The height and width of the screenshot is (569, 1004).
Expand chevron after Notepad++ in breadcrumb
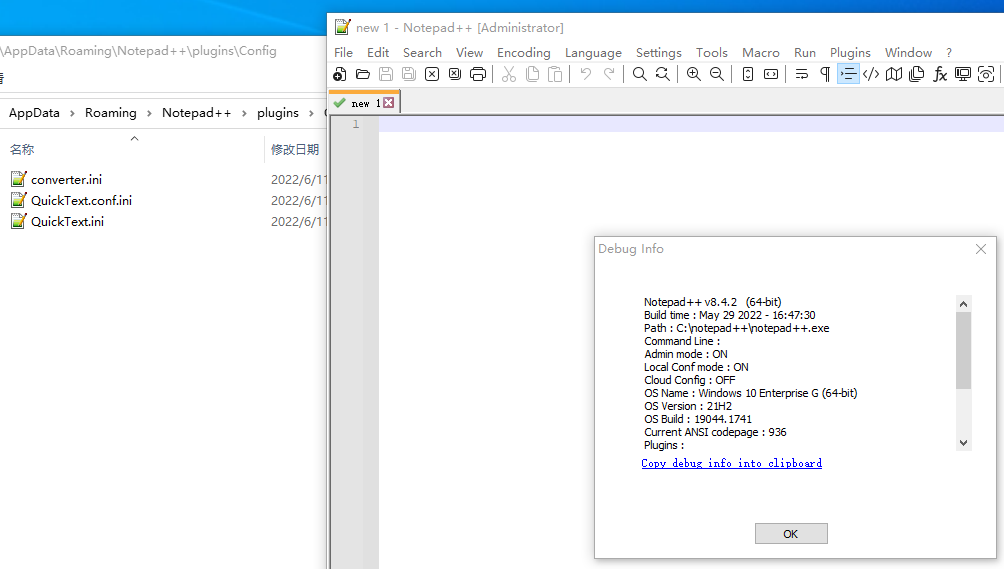244,113
